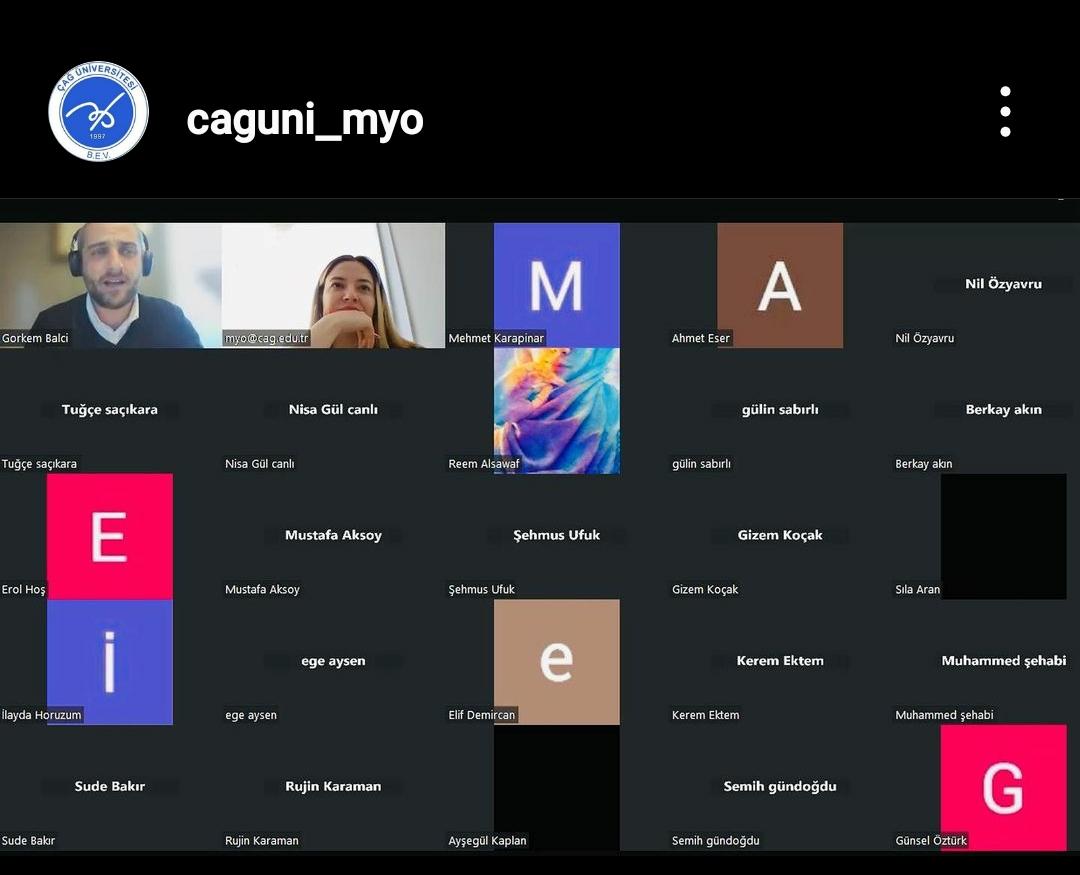1080x875 pixels.
Task: Click Ahmet Eser's brown A avatar
Action: [780, 285]
